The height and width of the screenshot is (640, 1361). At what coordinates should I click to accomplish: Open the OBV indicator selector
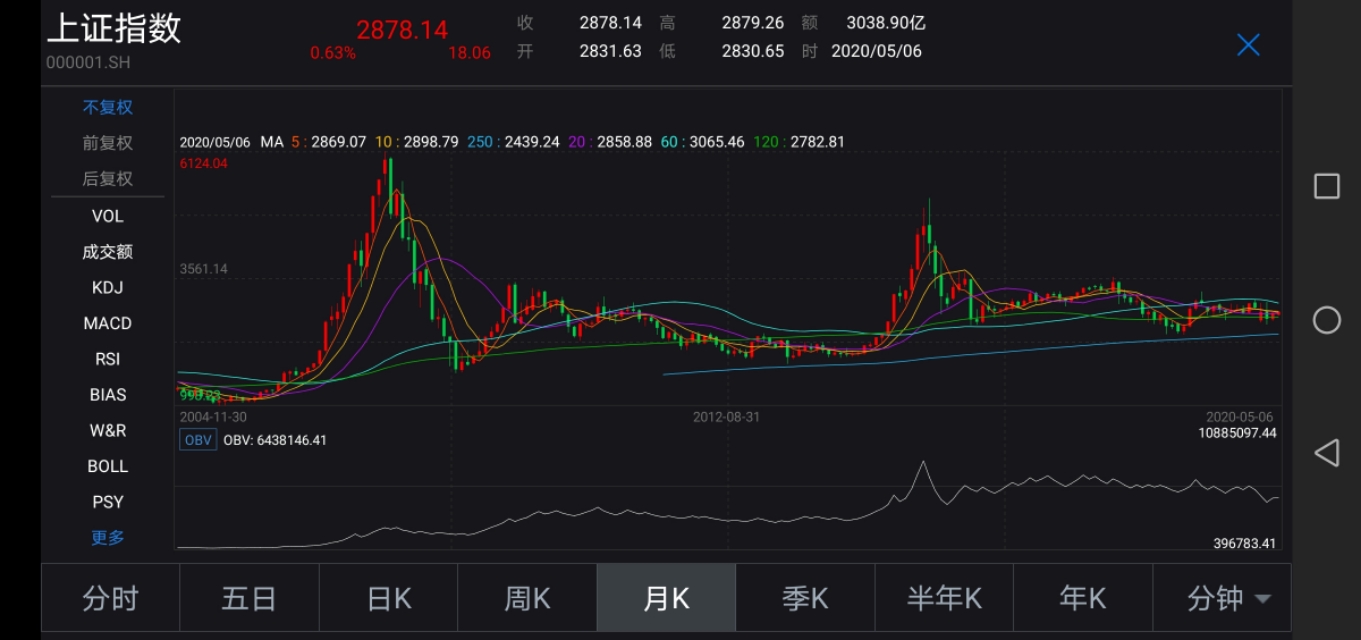tap(198, 439)
